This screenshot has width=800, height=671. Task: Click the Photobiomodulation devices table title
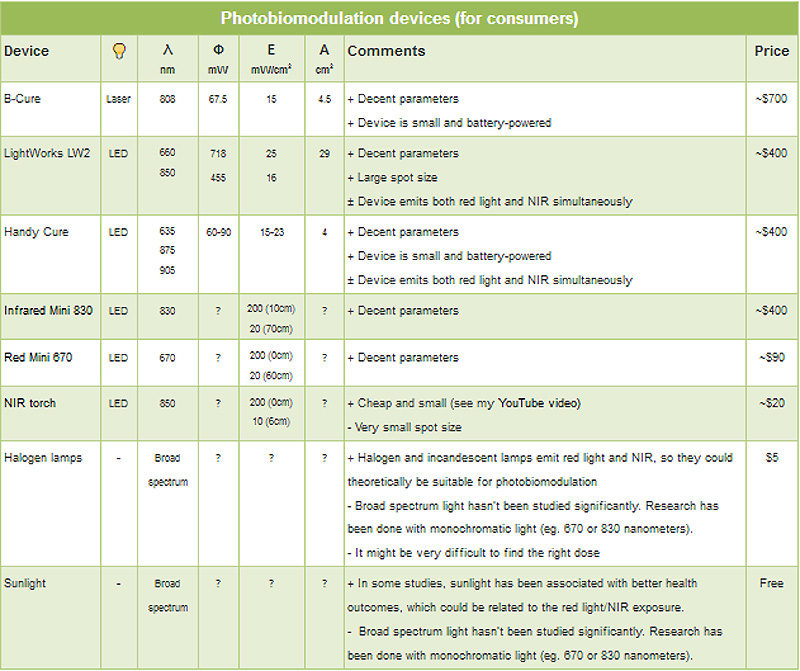click(x=399, y=18)
